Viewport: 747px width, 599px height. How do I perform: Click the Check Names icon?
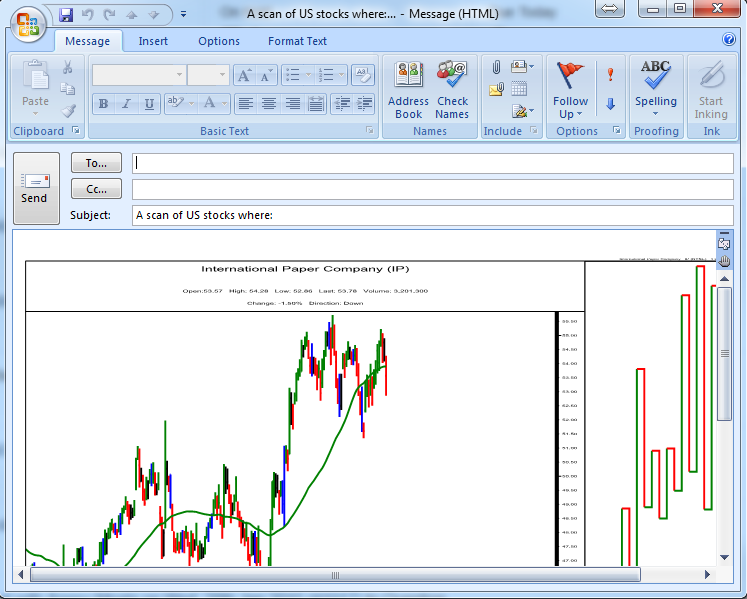click(452, 90)
